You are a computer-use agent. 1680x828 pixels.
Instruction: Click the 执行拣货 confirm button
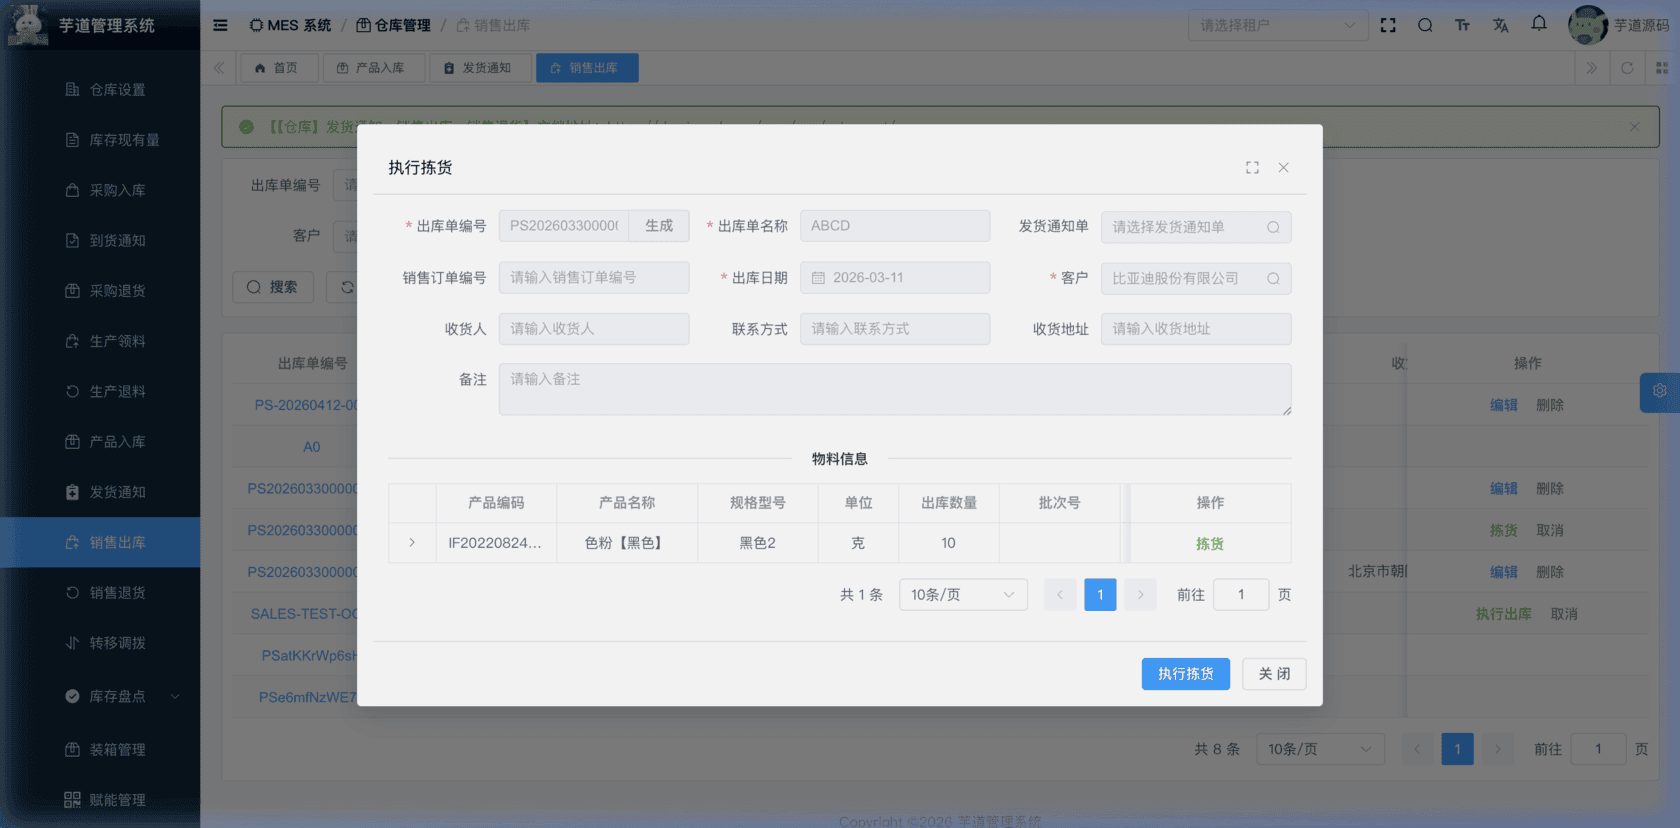click(1186, 674)
